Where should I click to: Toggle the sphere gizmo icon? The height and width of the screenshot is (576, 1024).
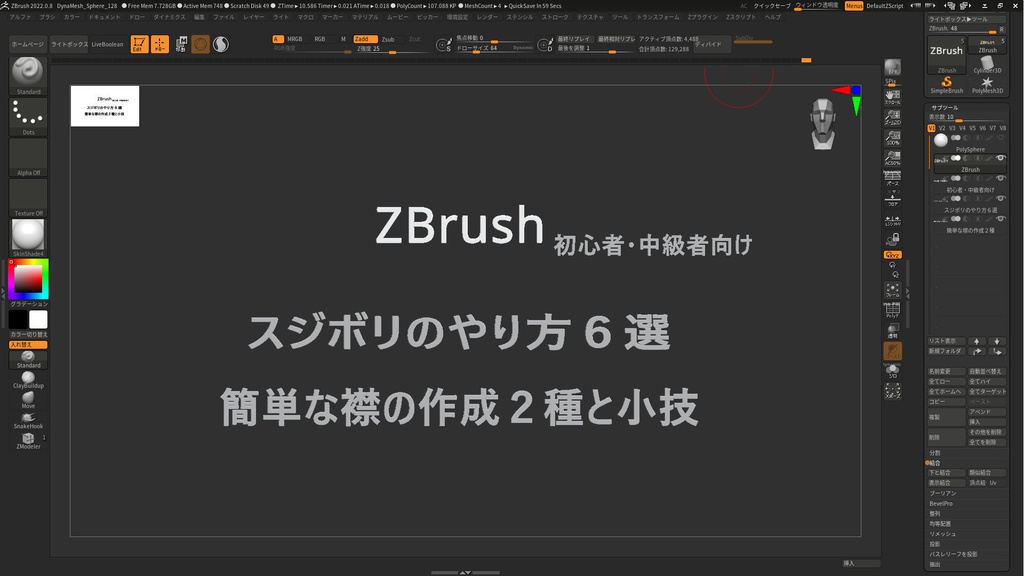tap(200, 44)
